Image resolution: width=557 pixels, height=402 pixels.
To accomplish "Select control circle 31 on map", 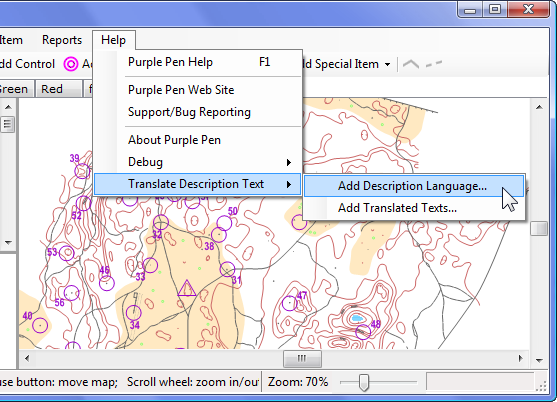I will tap(227, 270).
